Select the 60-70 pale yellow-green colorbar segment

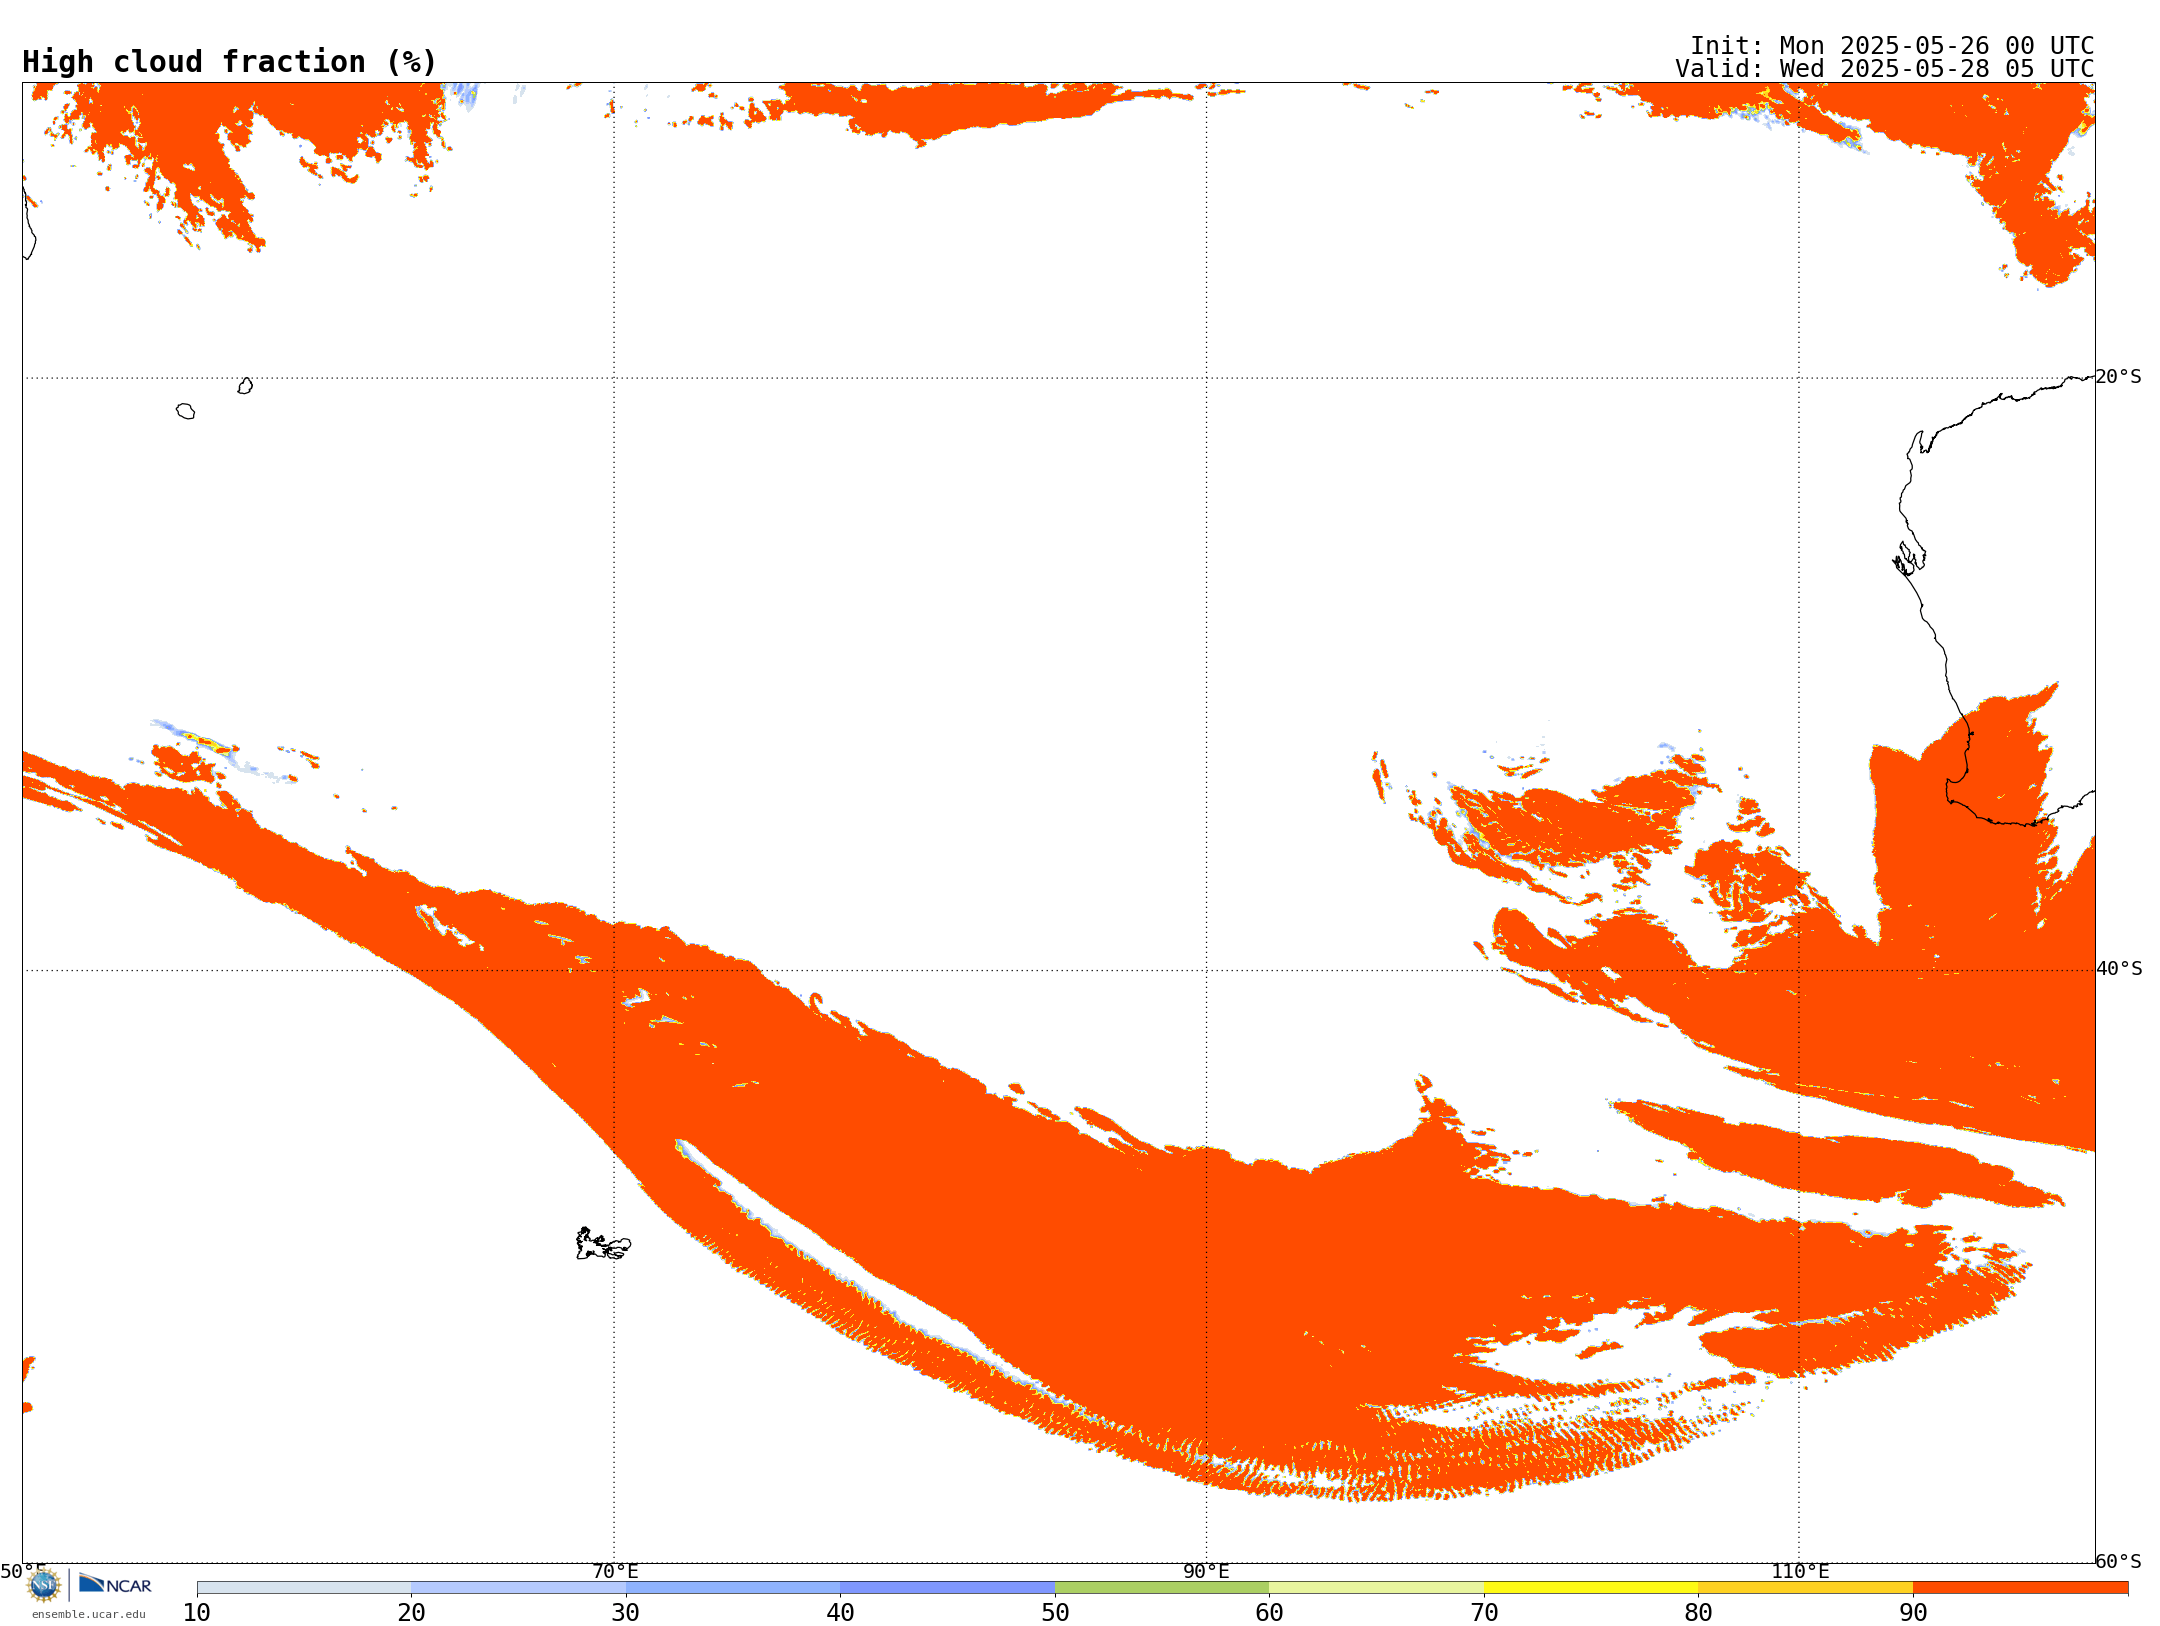click(1376, 1588)
